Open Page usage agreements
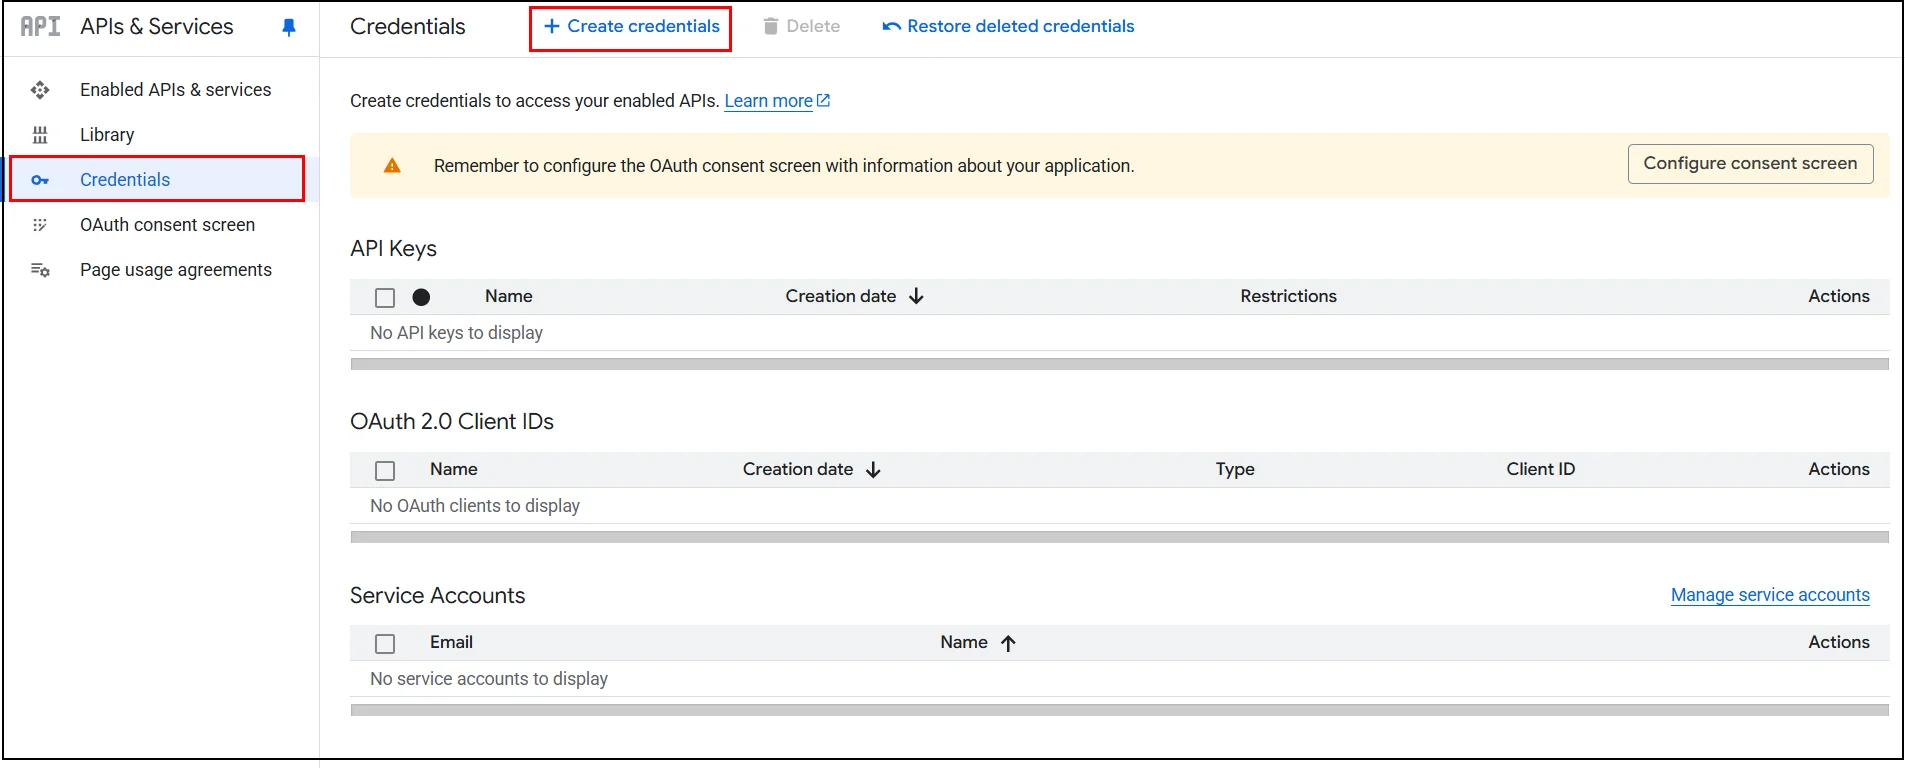Screen dimensions: 1905x768 pyautogui.click(x=176, y=270)
